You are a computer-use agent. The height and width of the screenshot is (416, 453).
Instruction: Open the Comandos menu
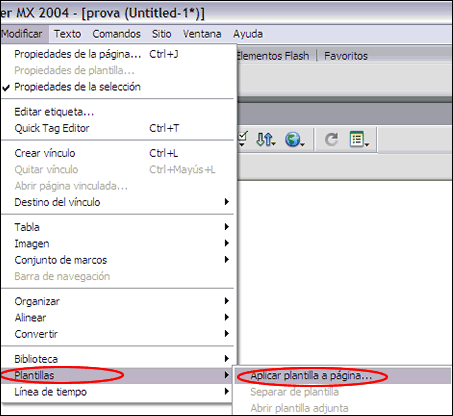[x=116, y=34]
